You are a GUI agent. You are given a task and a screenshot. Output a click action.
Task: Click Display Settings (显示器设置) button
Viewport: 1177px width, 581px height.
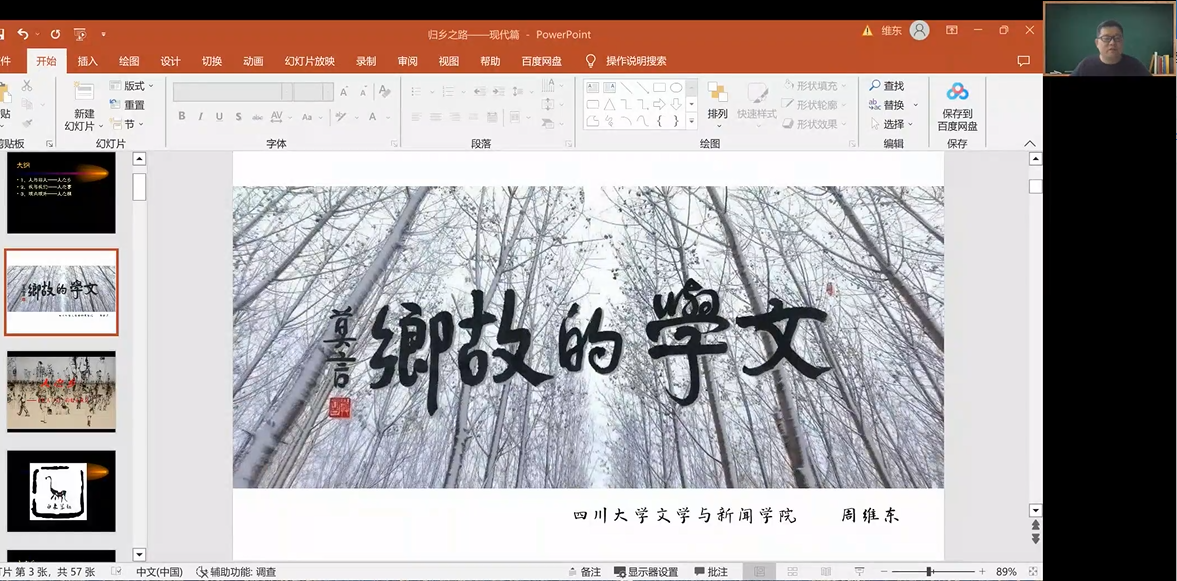[x=644, y=572]
